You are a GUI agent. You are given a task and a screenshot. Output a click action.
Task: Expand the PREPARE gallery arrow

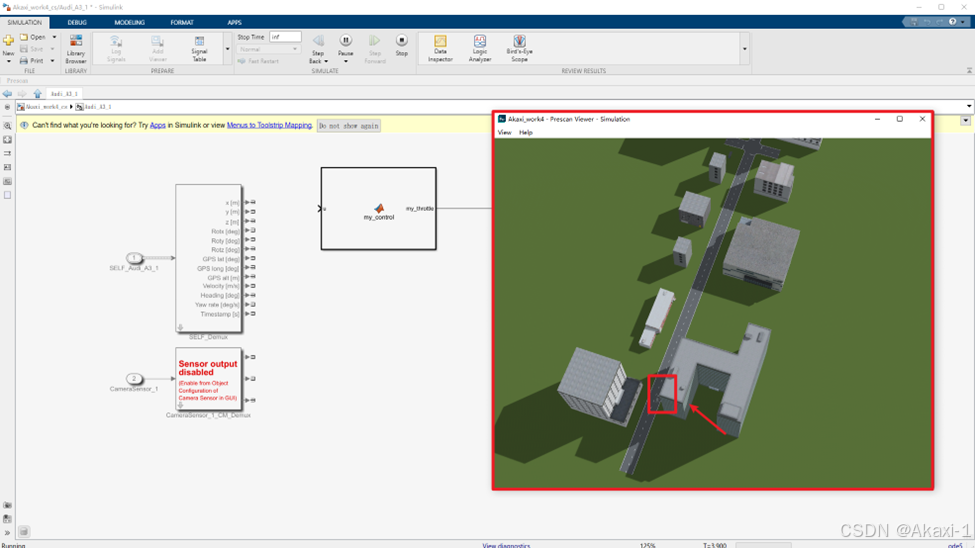click(228, 49)
